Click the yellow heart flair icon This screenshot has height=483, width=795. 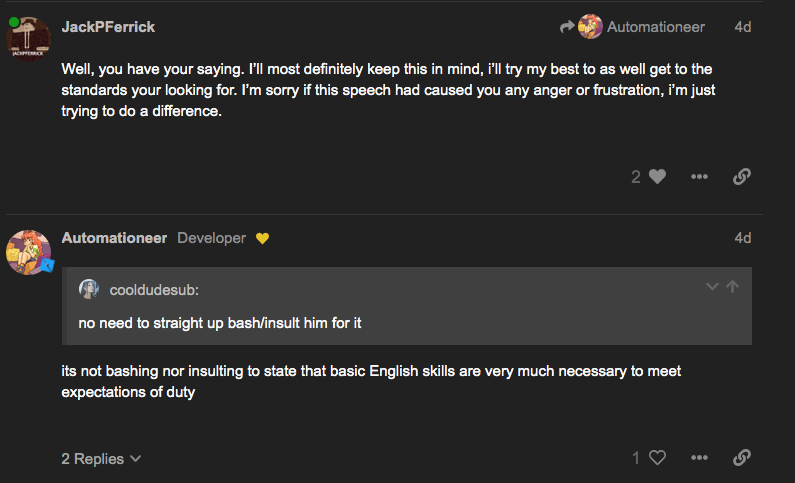coord(263,238)
